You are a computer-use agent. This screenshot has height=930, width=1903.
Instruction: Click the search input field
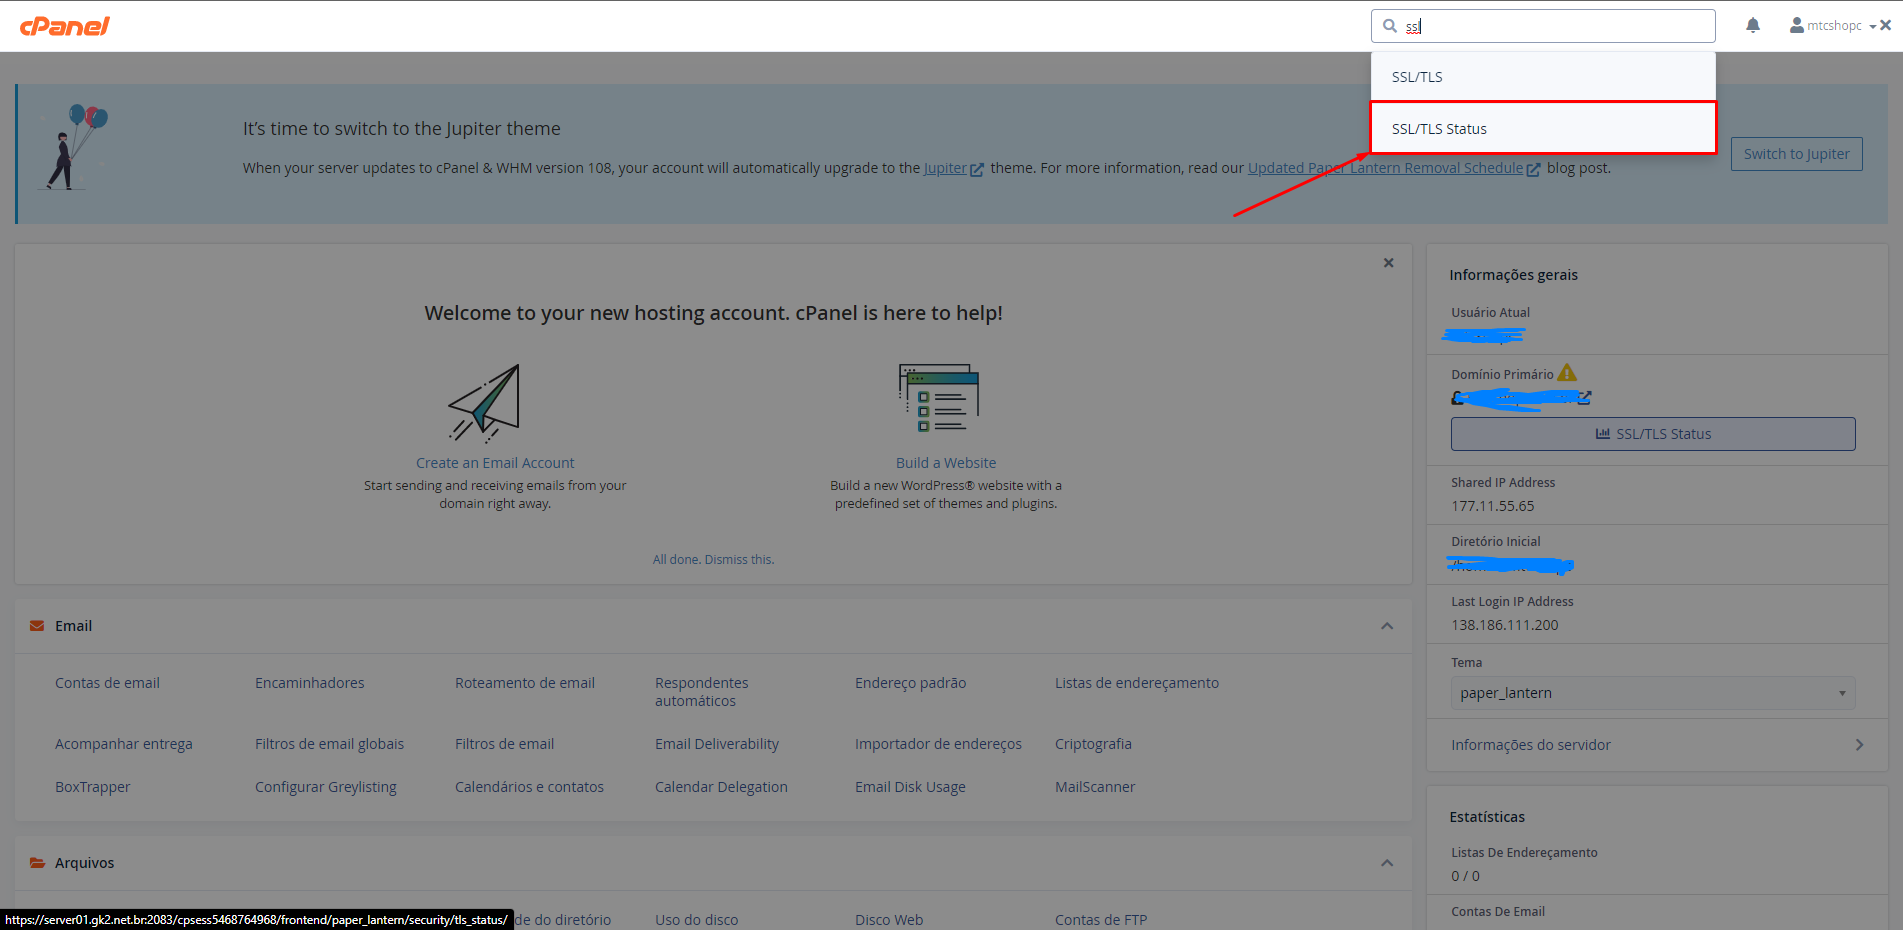(1543, 26)
